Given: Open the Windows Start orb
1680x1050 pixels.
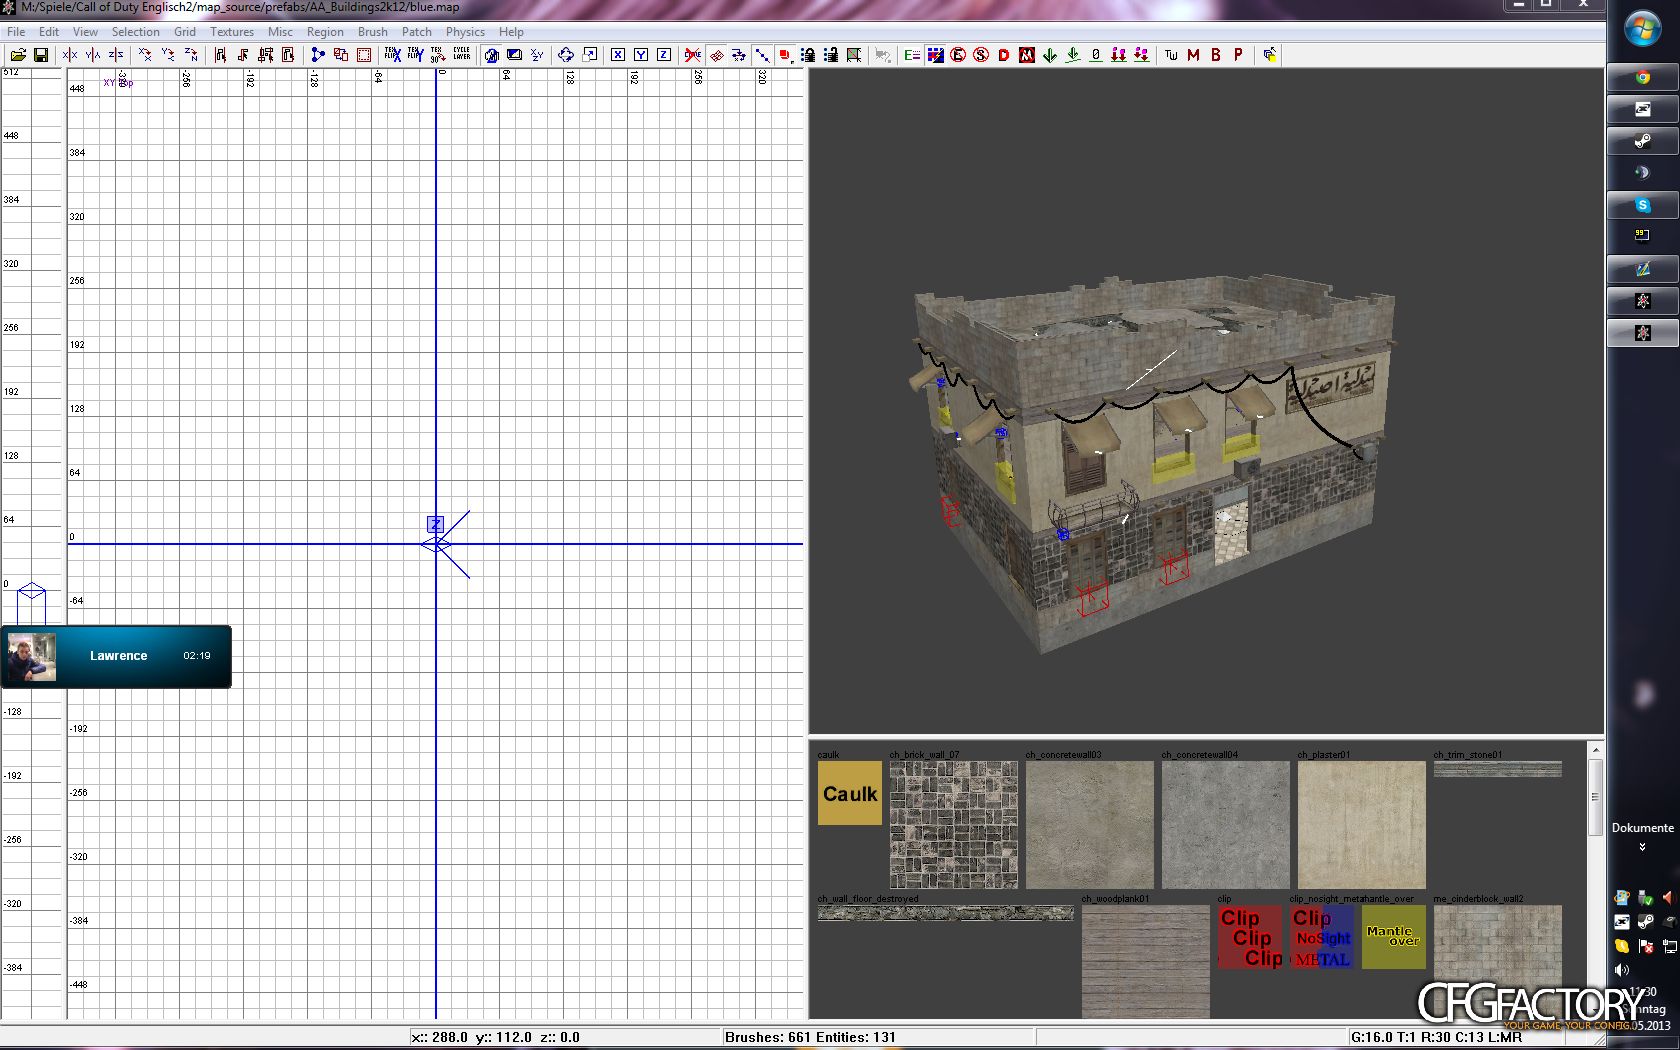Looking at the screenshot, I should pos(1643,28).
